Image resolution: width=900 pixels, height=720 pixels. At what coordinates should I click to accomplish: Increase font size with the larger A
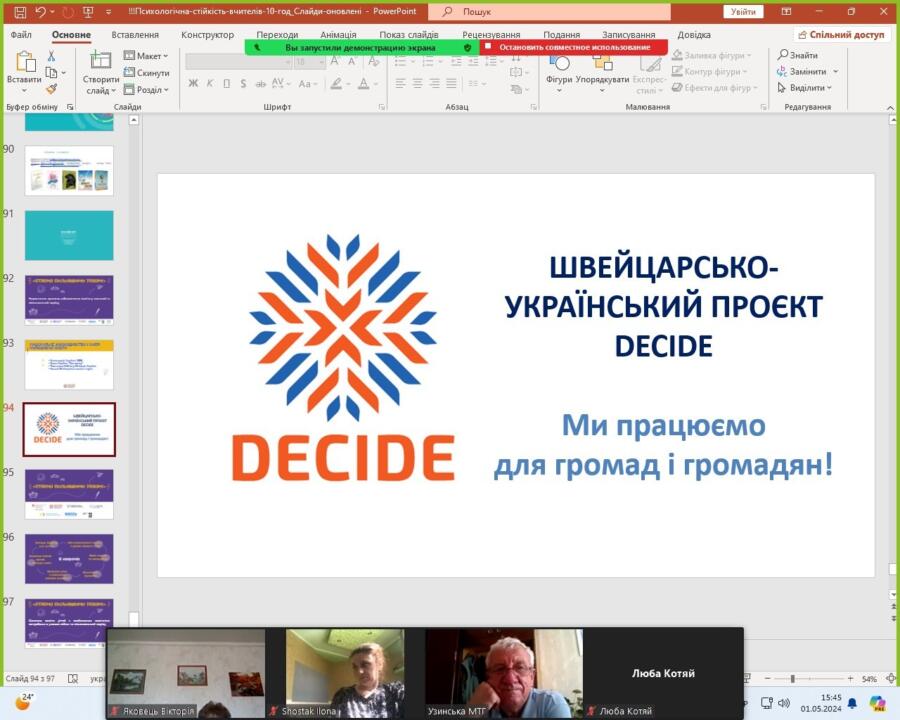pos(335,61)
